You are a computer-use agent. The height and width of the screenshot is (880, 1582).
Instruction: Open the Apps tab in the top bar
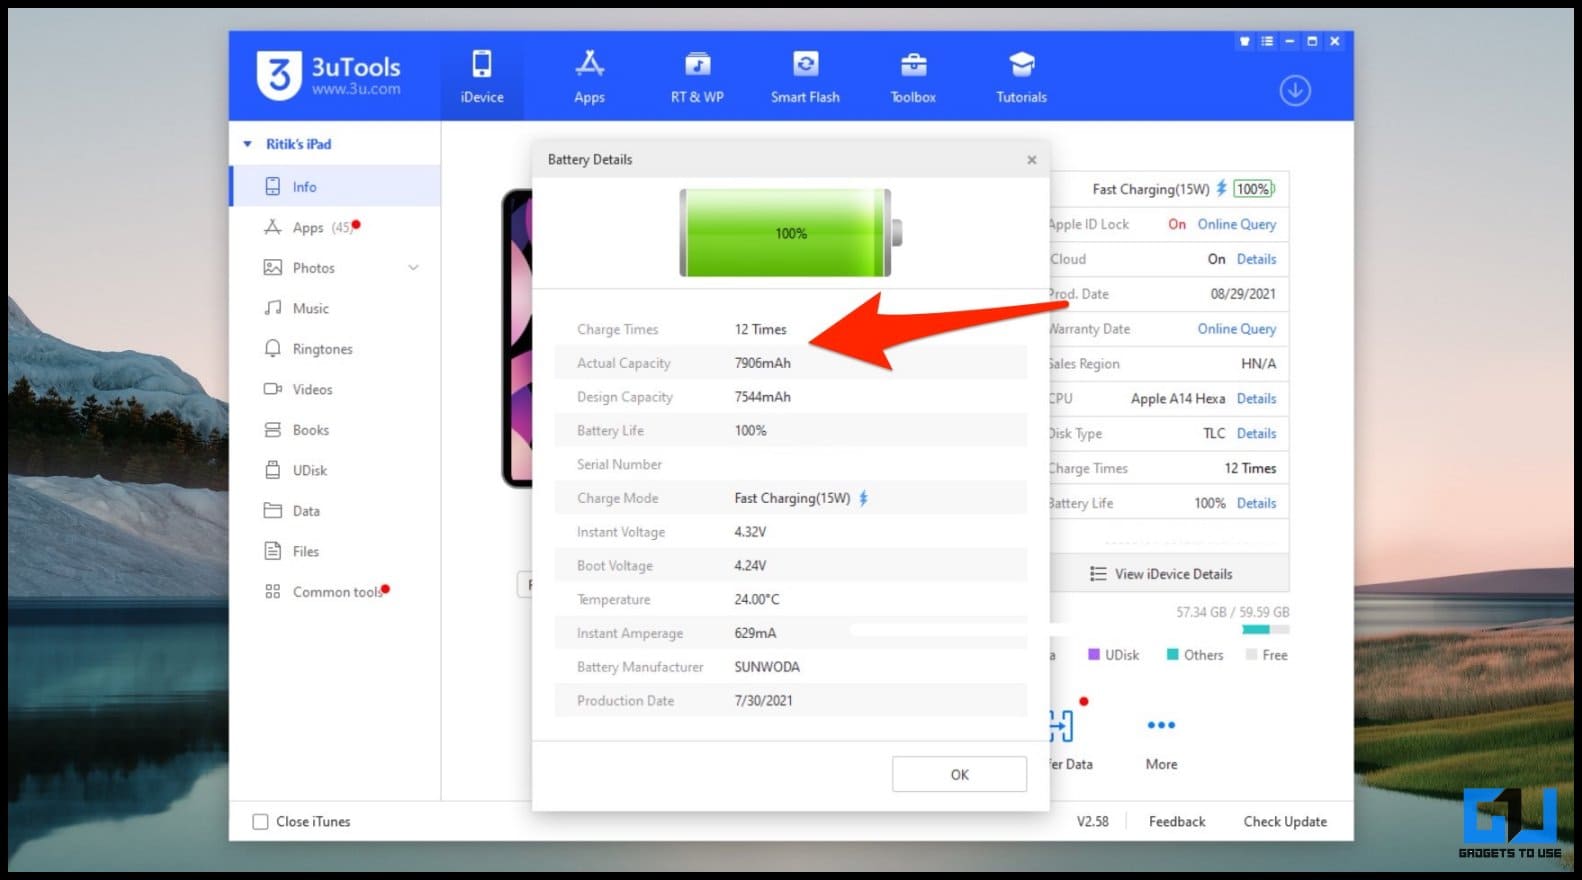pyautogui.click(x=589, y=77)
